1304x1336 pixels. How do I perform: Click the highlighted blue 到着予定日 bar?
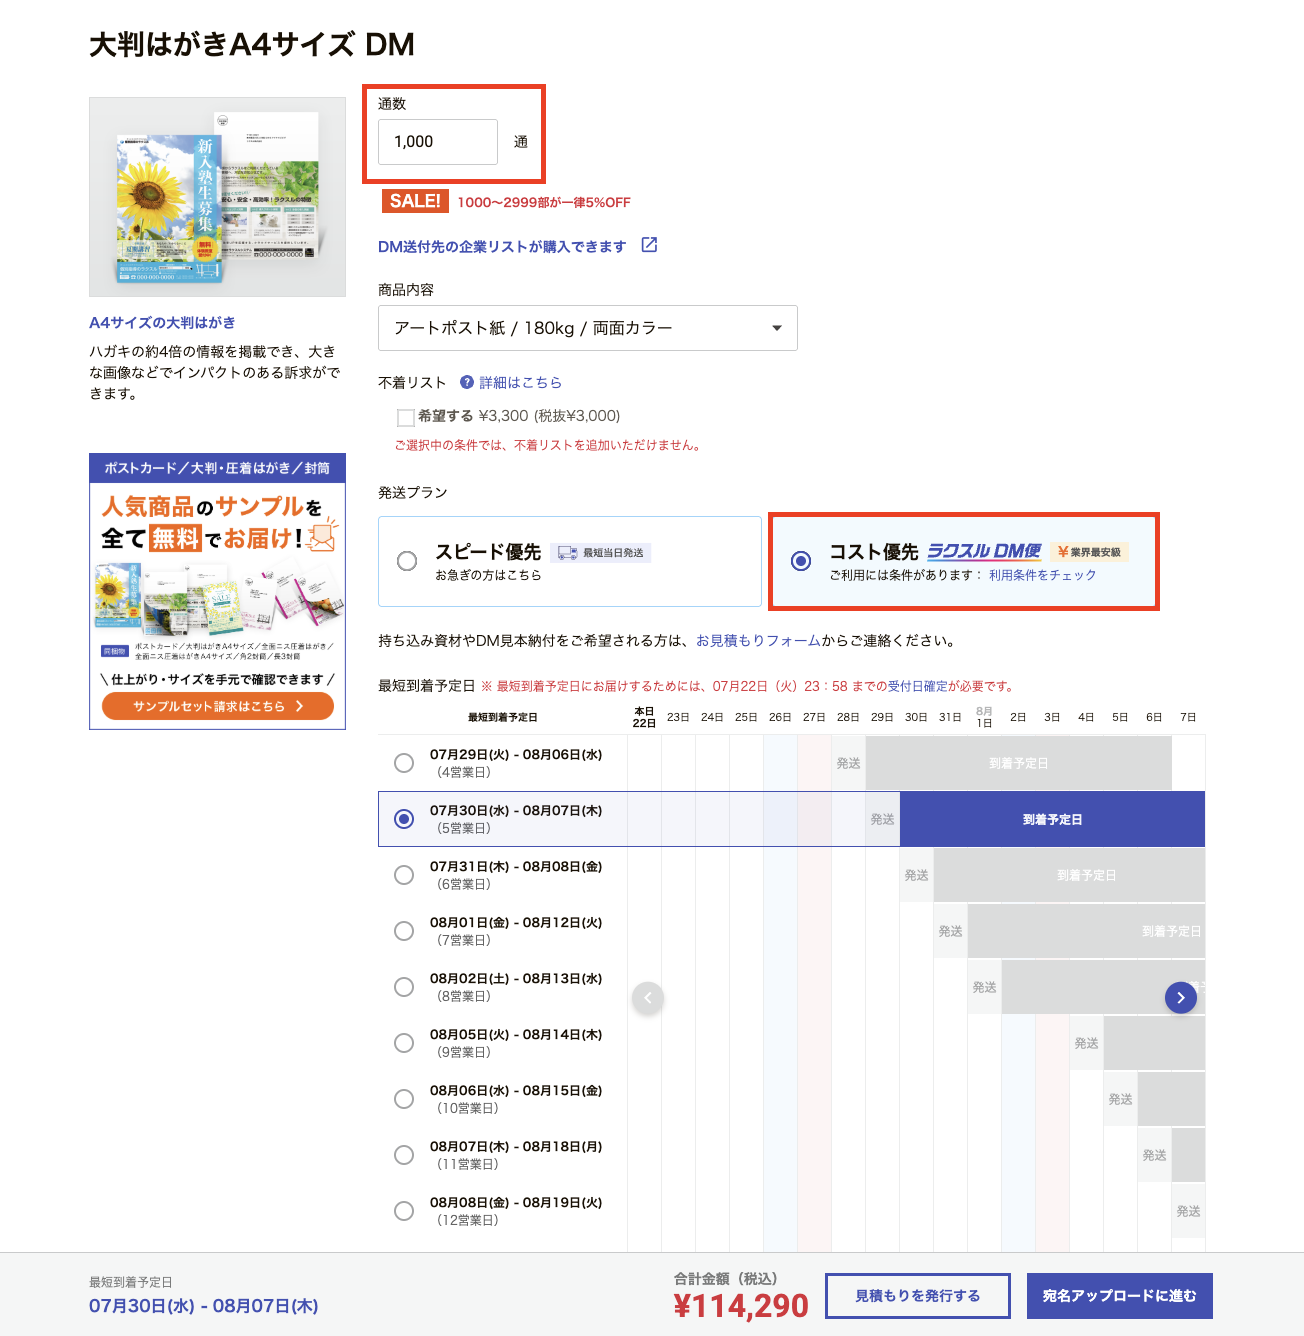click(1052, 819)
